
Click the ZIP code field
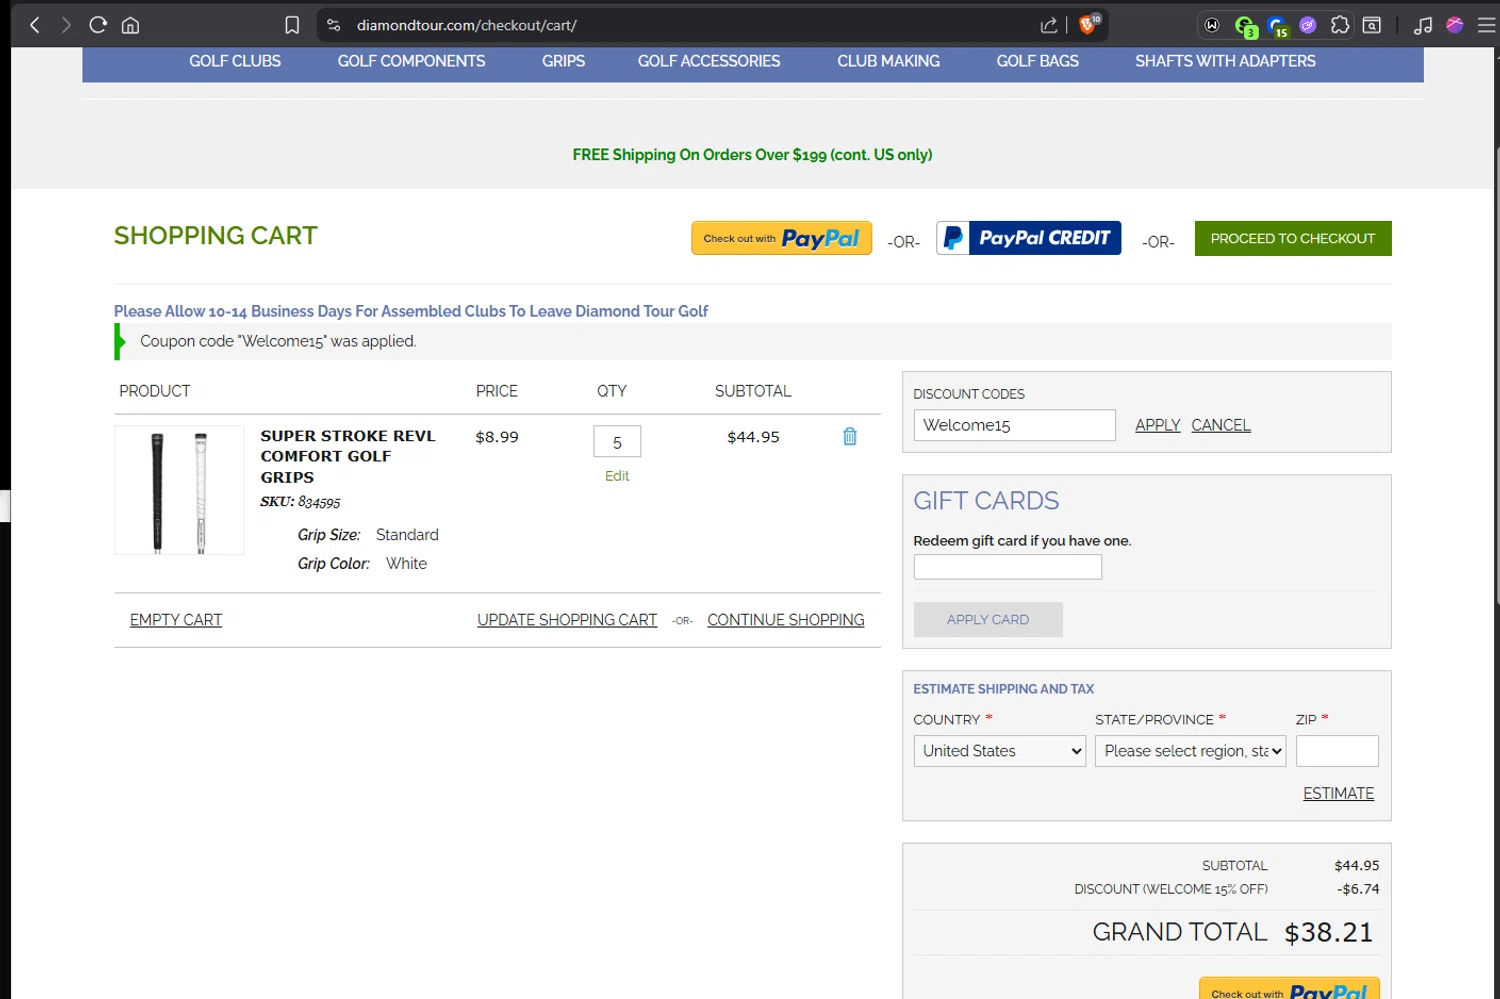[x=1337, y=751]
